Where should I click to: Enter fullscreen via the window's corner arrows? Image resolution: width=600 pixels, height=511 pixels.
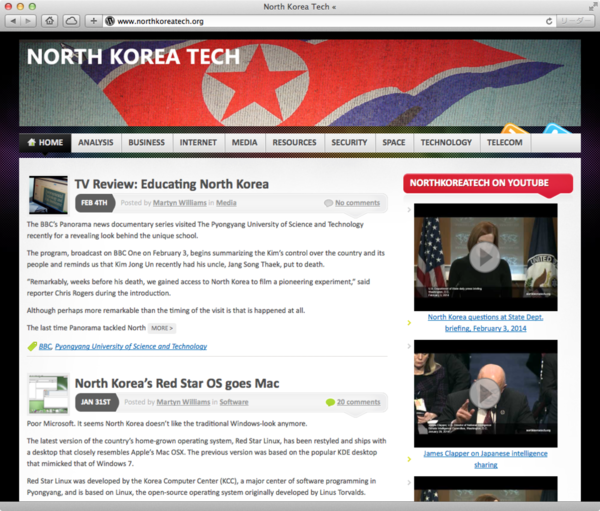point(593,7)
